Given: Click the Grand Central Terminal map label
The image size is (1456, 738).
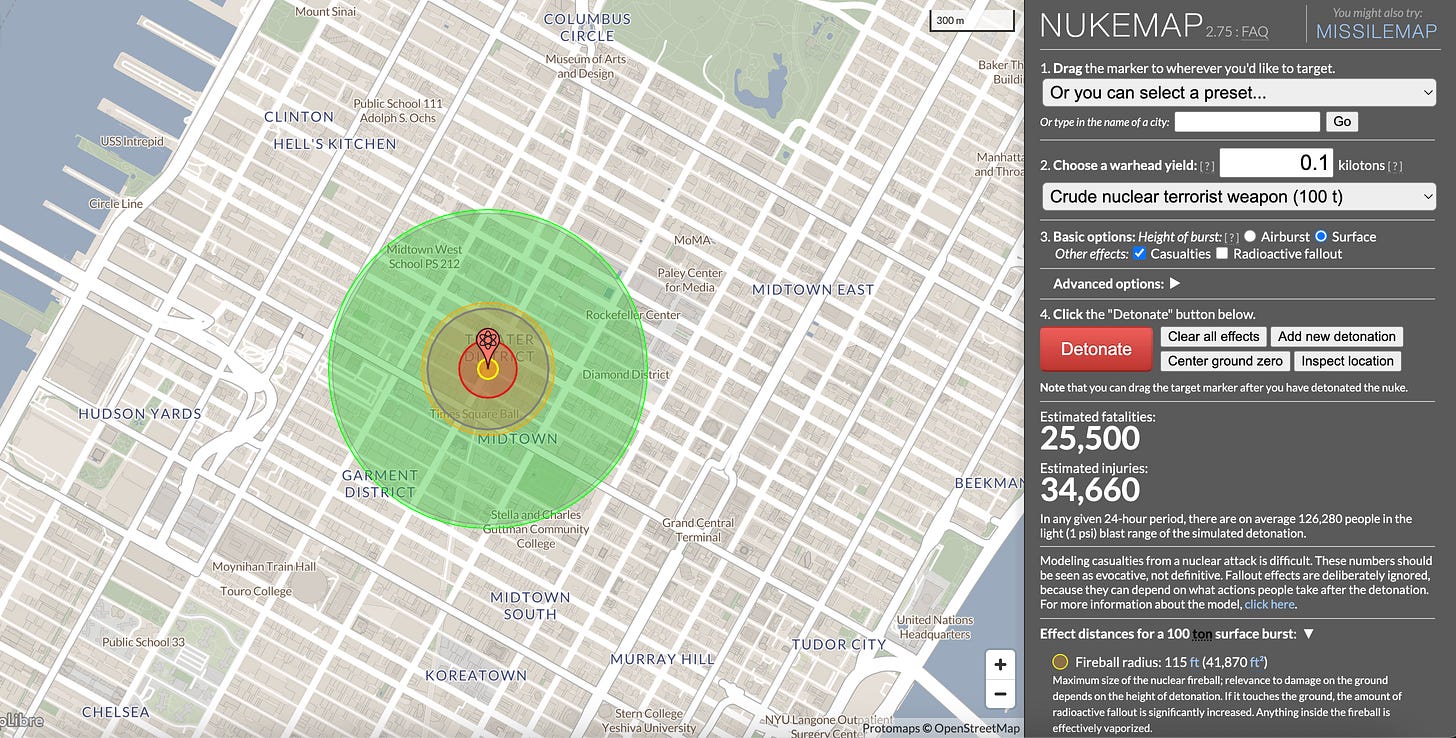Looking at the screenshot, I should [698, 530].
